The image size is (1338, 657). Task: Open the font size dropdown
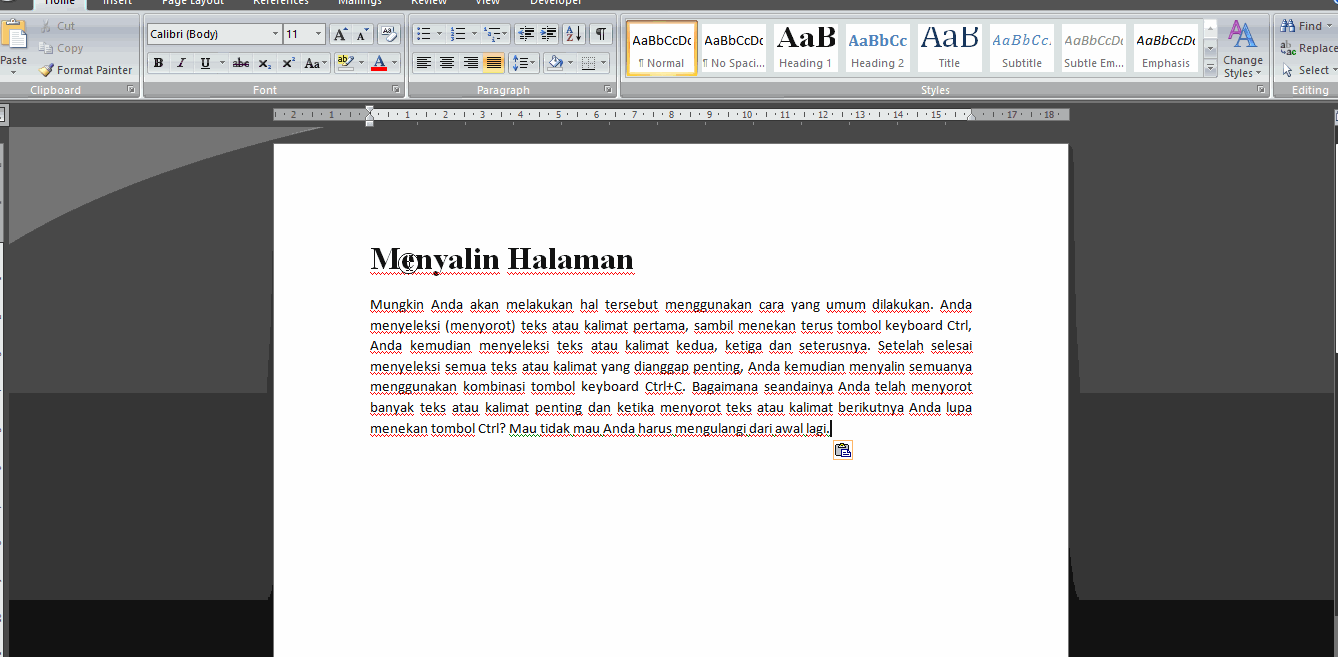(x=318, y=35)
